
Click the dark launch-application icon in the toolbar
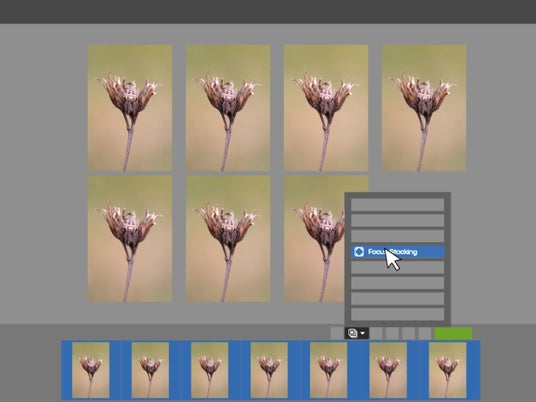352,333
